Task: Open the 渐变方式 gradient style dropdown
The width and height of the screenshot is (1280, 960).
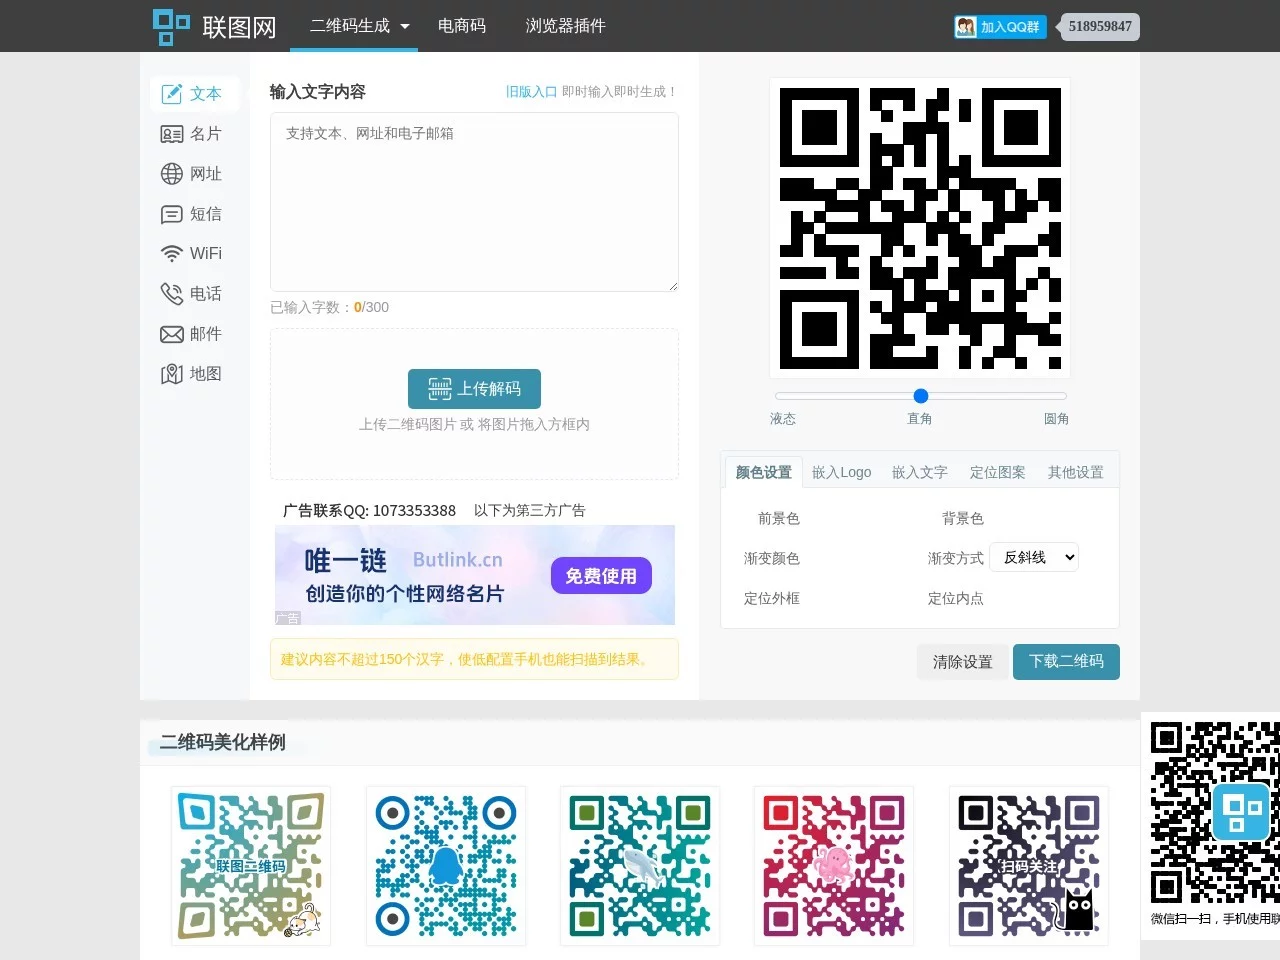Action: point(1034,557)
